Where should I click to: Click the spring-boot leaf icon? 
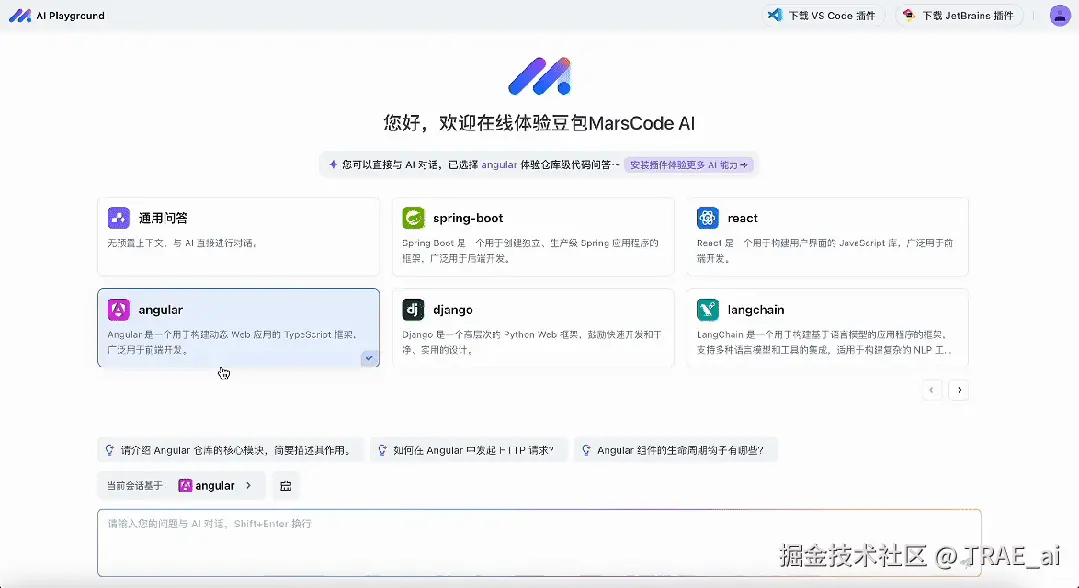click(x=413, y=217)
